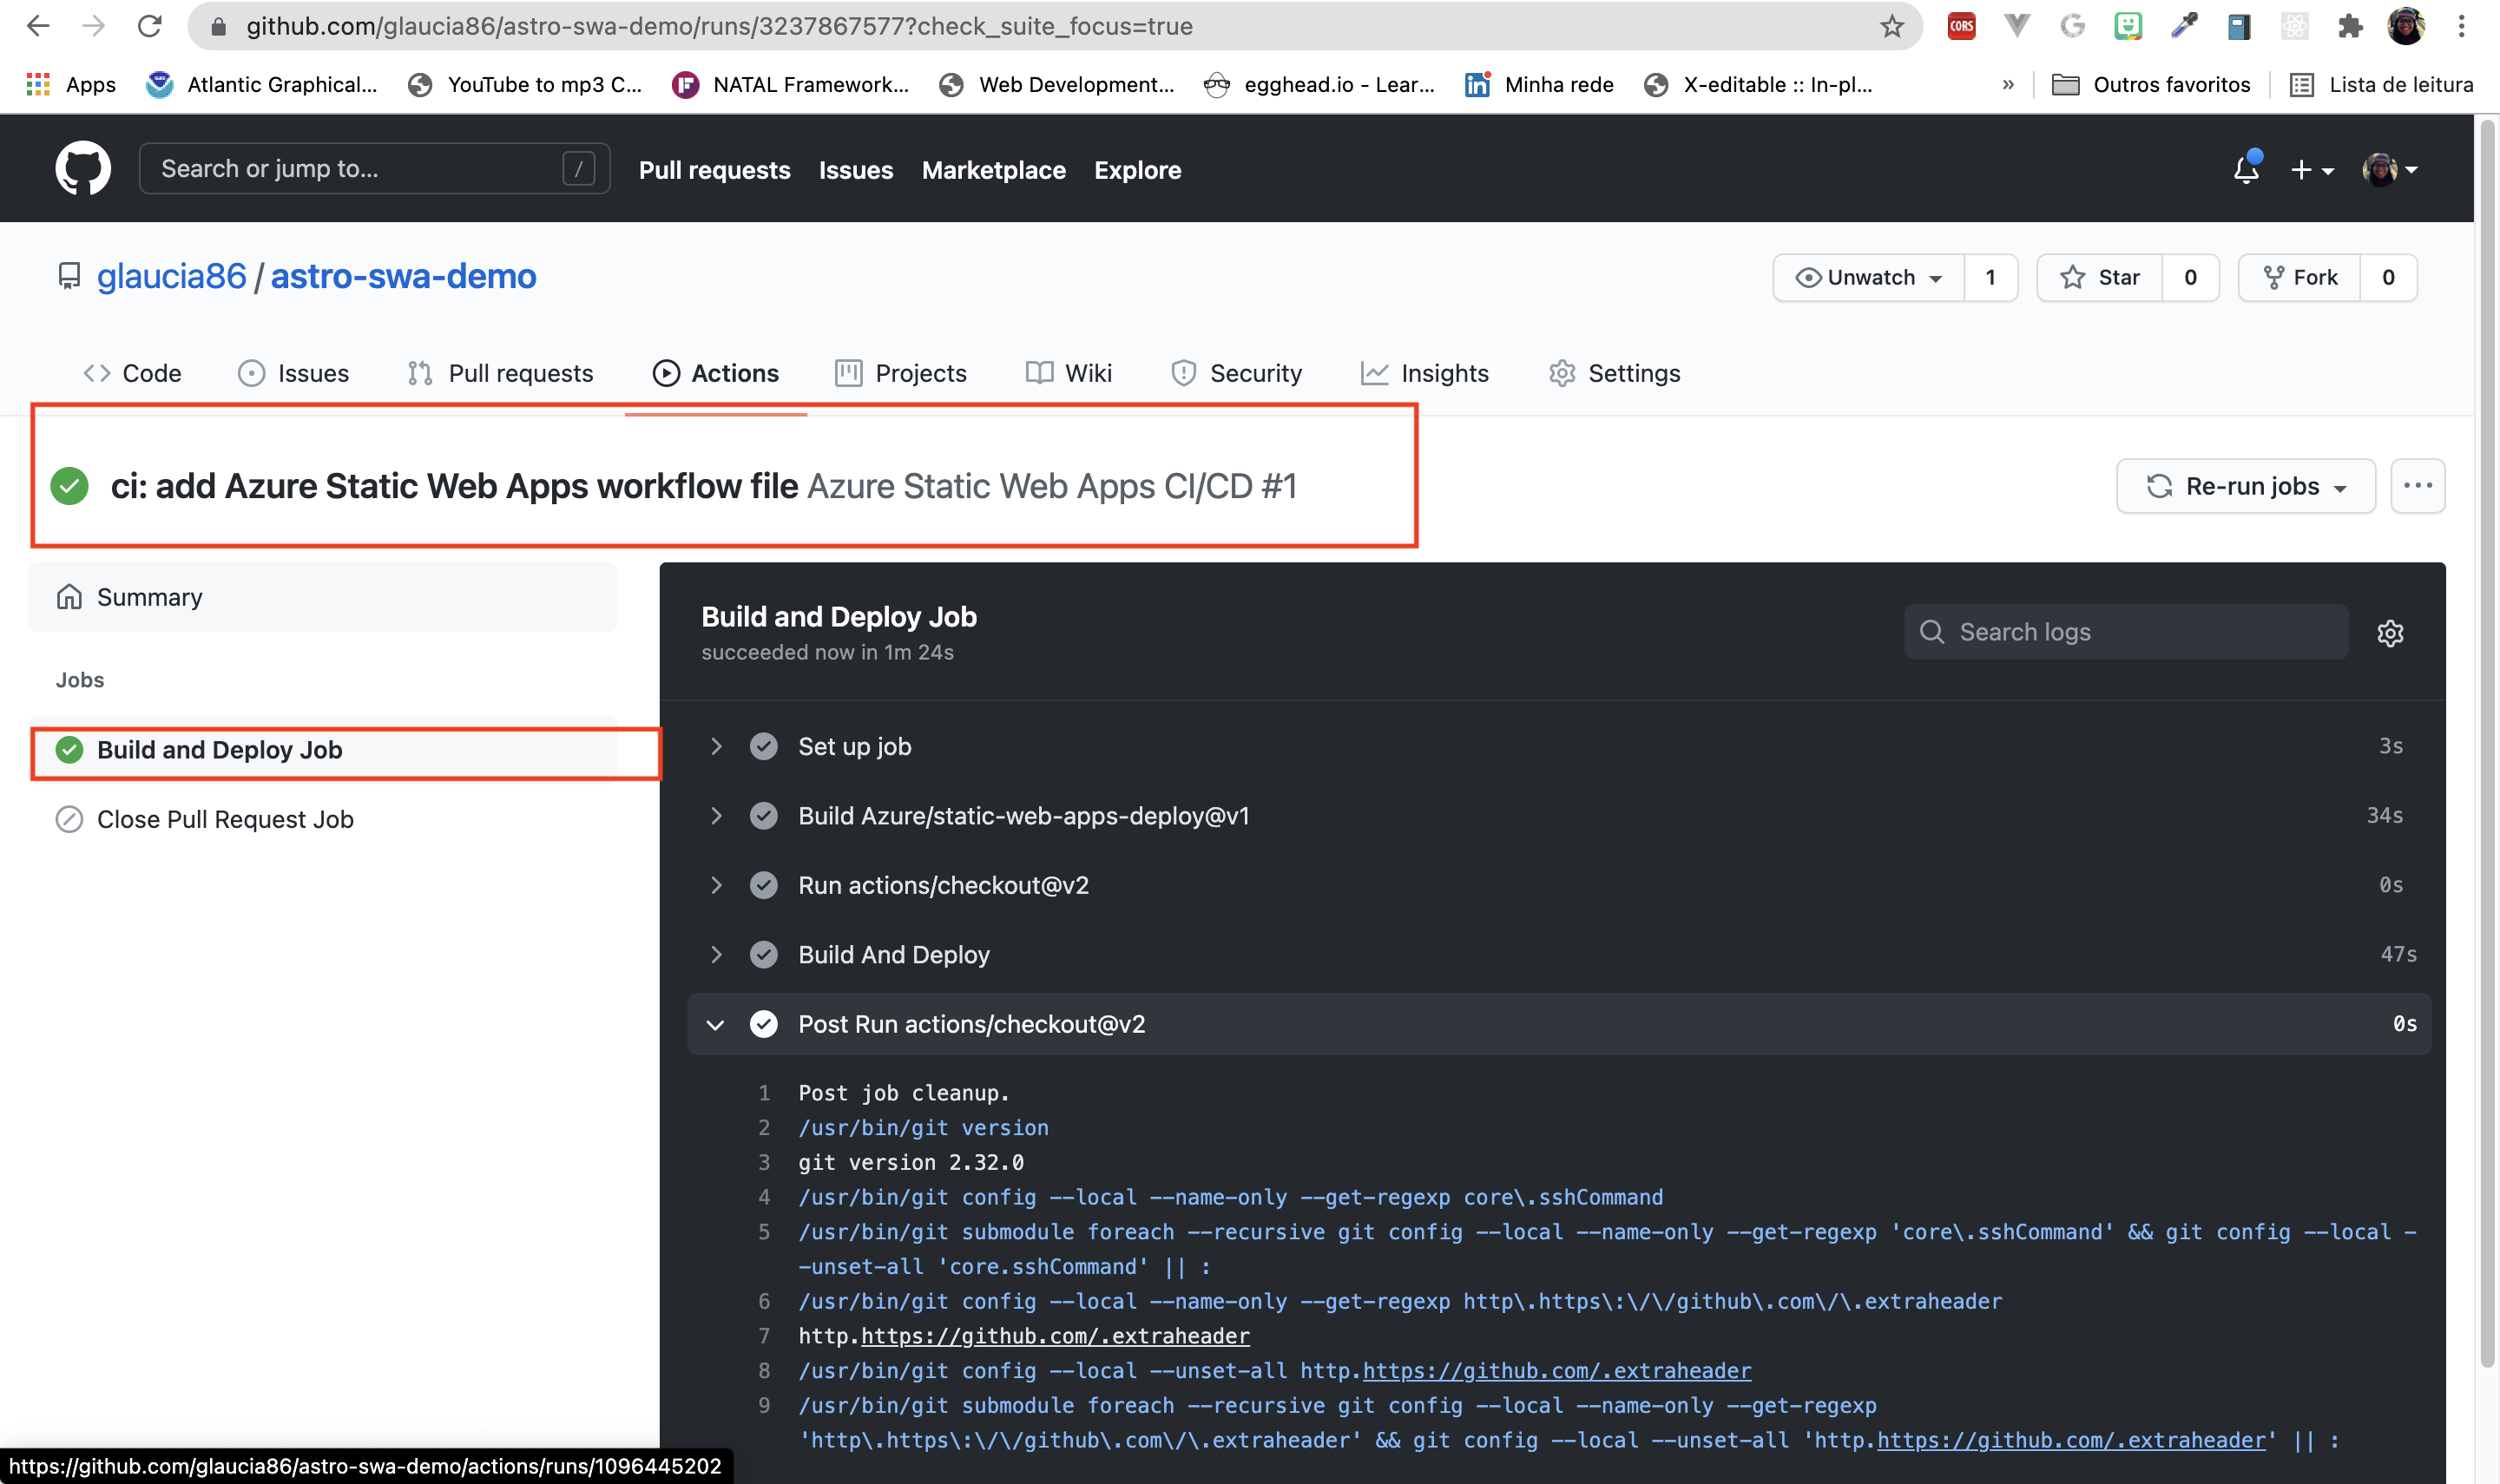
Task: Click the Vue devtools extension icon
Action: click(2017, 26)
